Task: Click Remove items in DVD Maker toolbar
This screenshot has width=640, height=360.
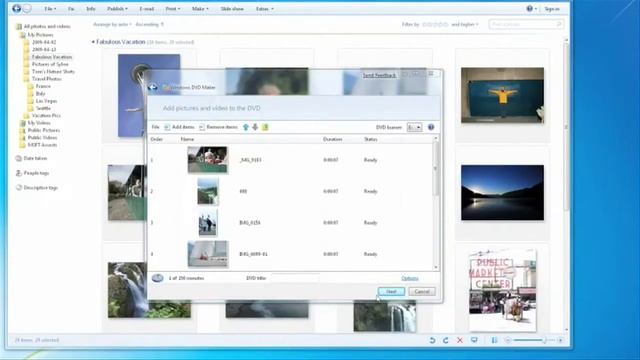Action: [218, 127]
